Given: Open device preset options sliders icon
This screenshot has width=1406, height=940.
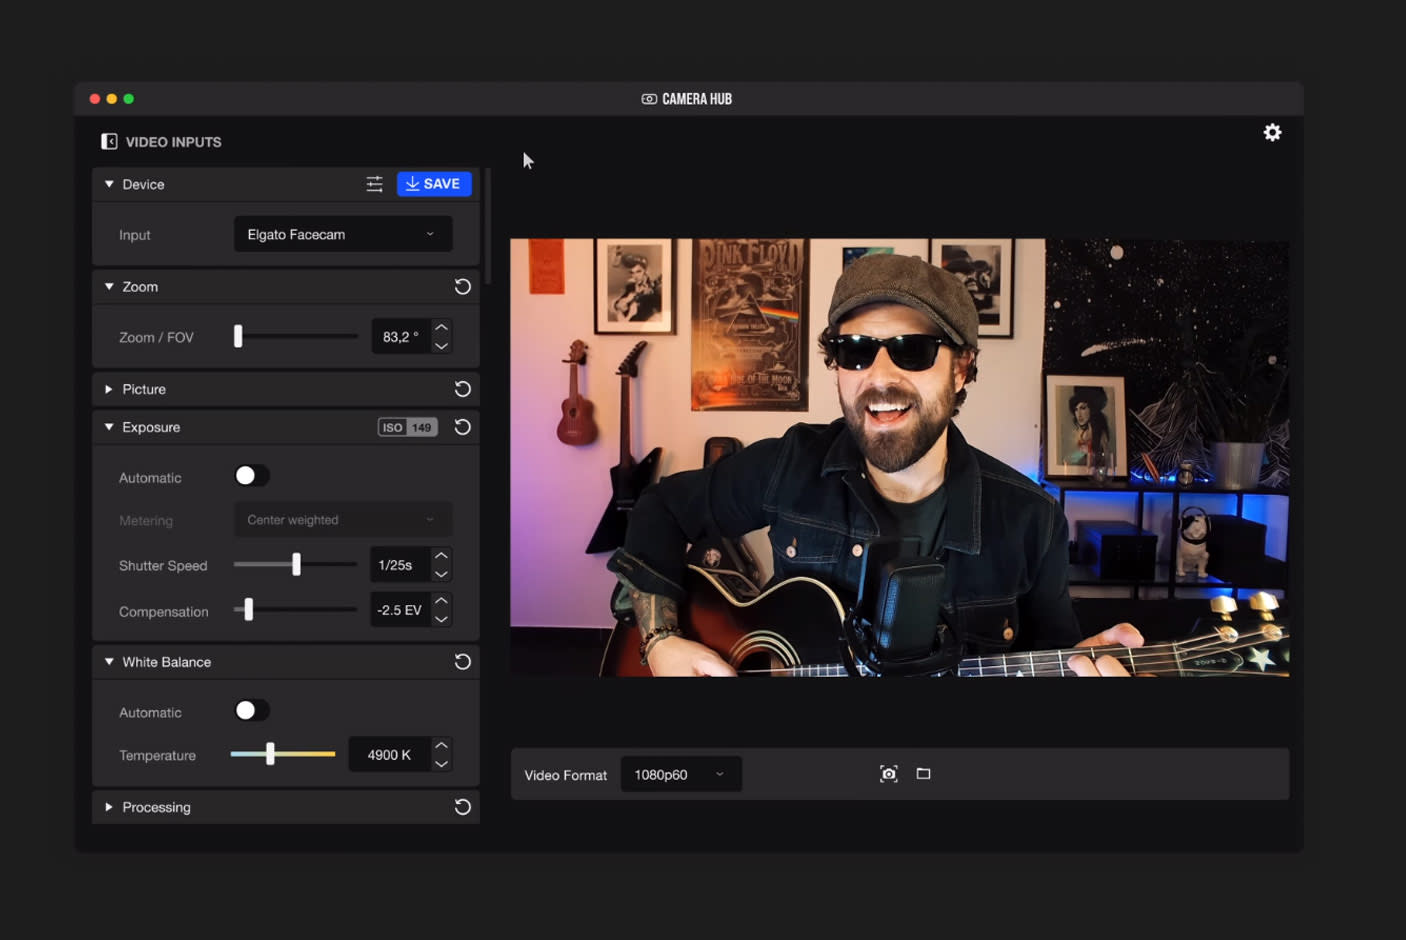Looking at the screenshot, I should pos(374,184).
